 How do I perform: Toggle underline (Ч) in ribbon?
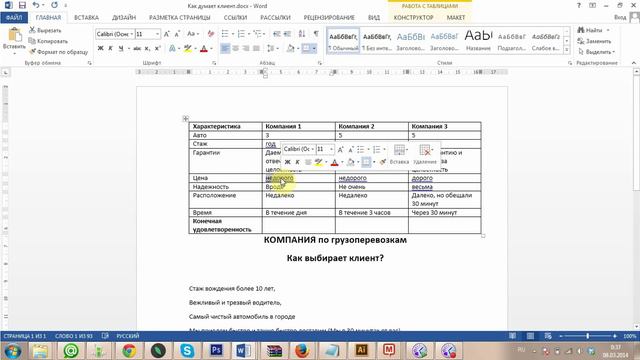pos(120,49)
